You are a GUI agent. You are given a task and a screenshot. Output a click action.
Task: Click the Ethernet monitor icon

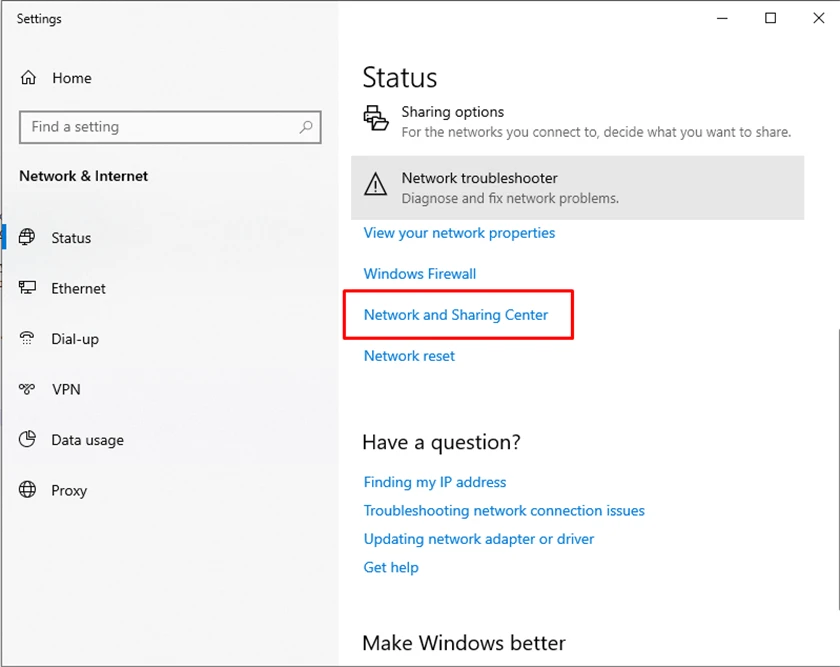coord(27,288)
